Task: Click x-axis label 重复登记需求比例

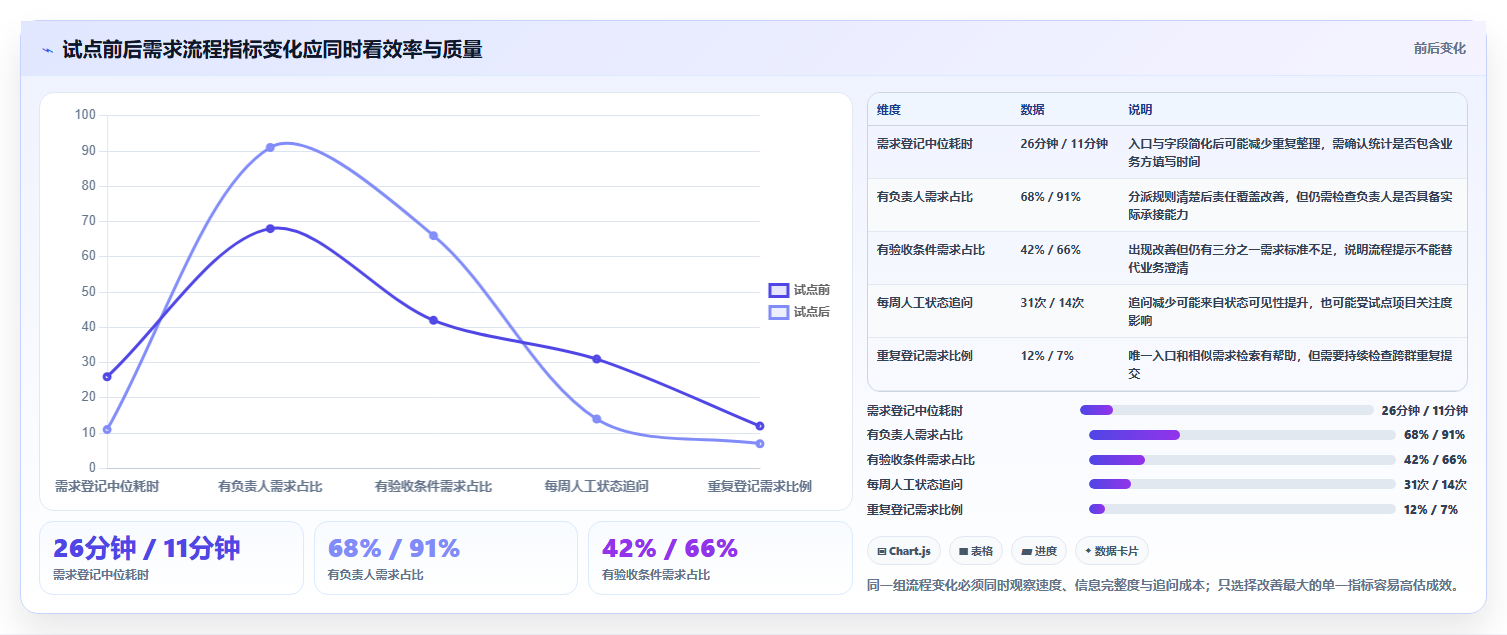Action: [760, 486]
